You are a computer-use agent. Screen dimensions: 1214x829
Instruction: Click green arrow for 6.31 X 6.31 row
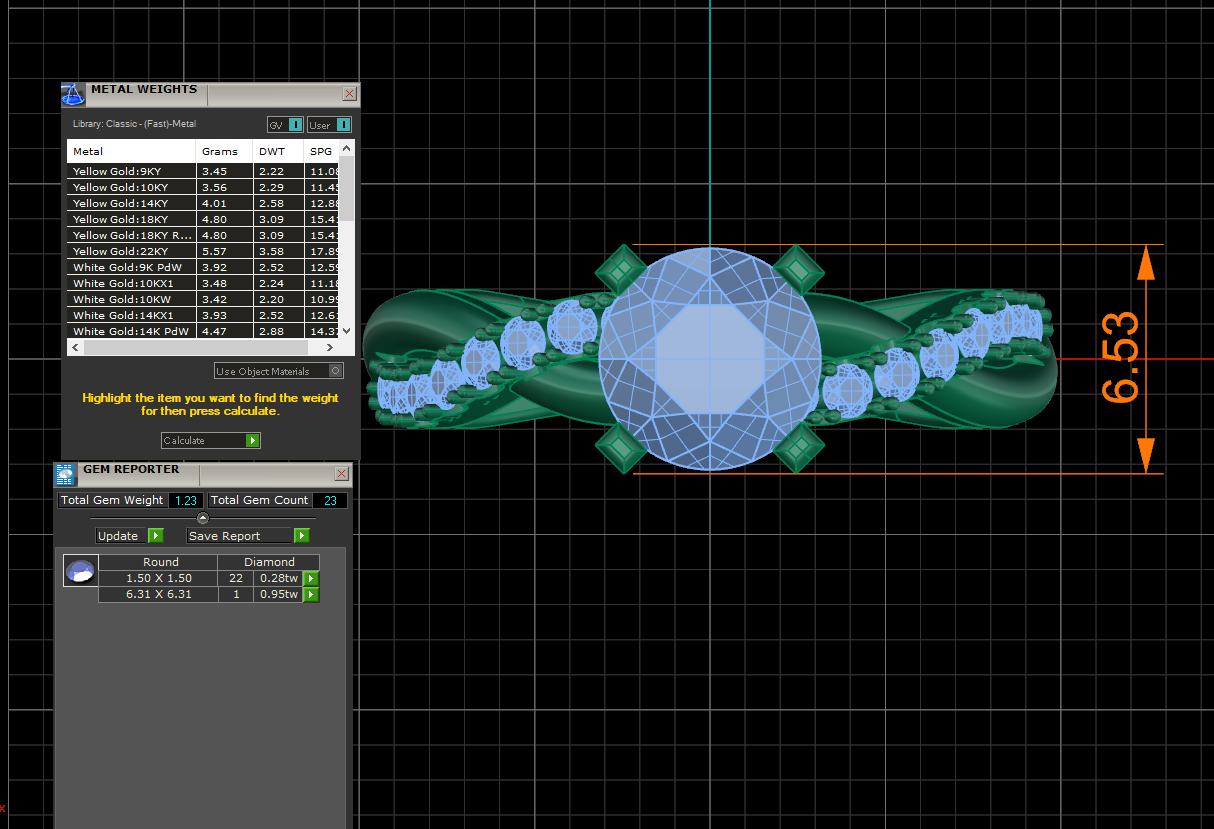(311, 594)
